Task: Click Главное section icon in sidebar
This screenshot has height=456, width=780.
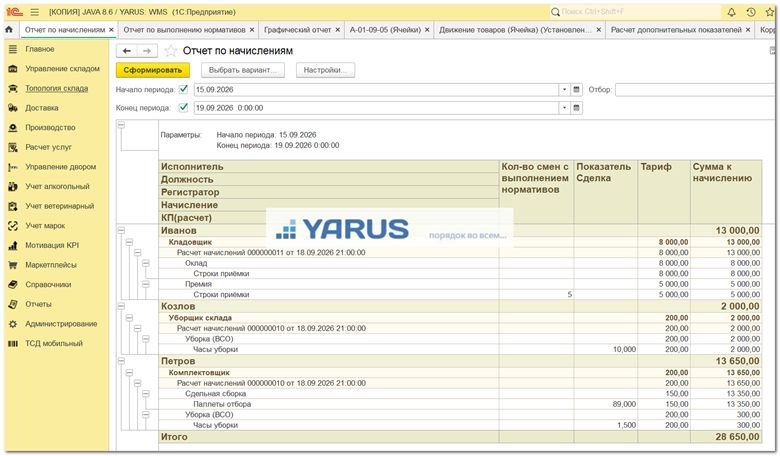Action: (x=13, y=49)
